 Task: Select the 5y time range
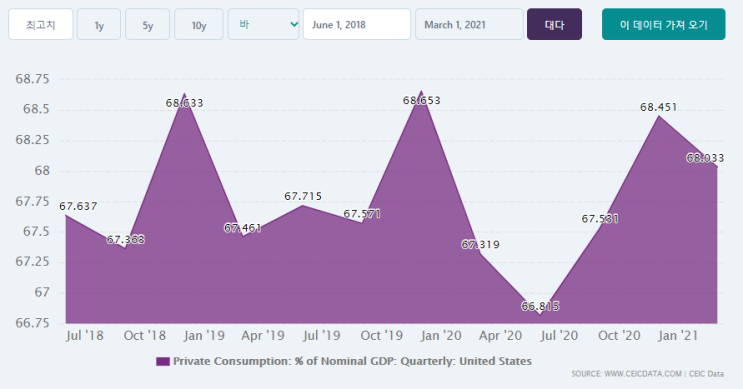[147, 24]
